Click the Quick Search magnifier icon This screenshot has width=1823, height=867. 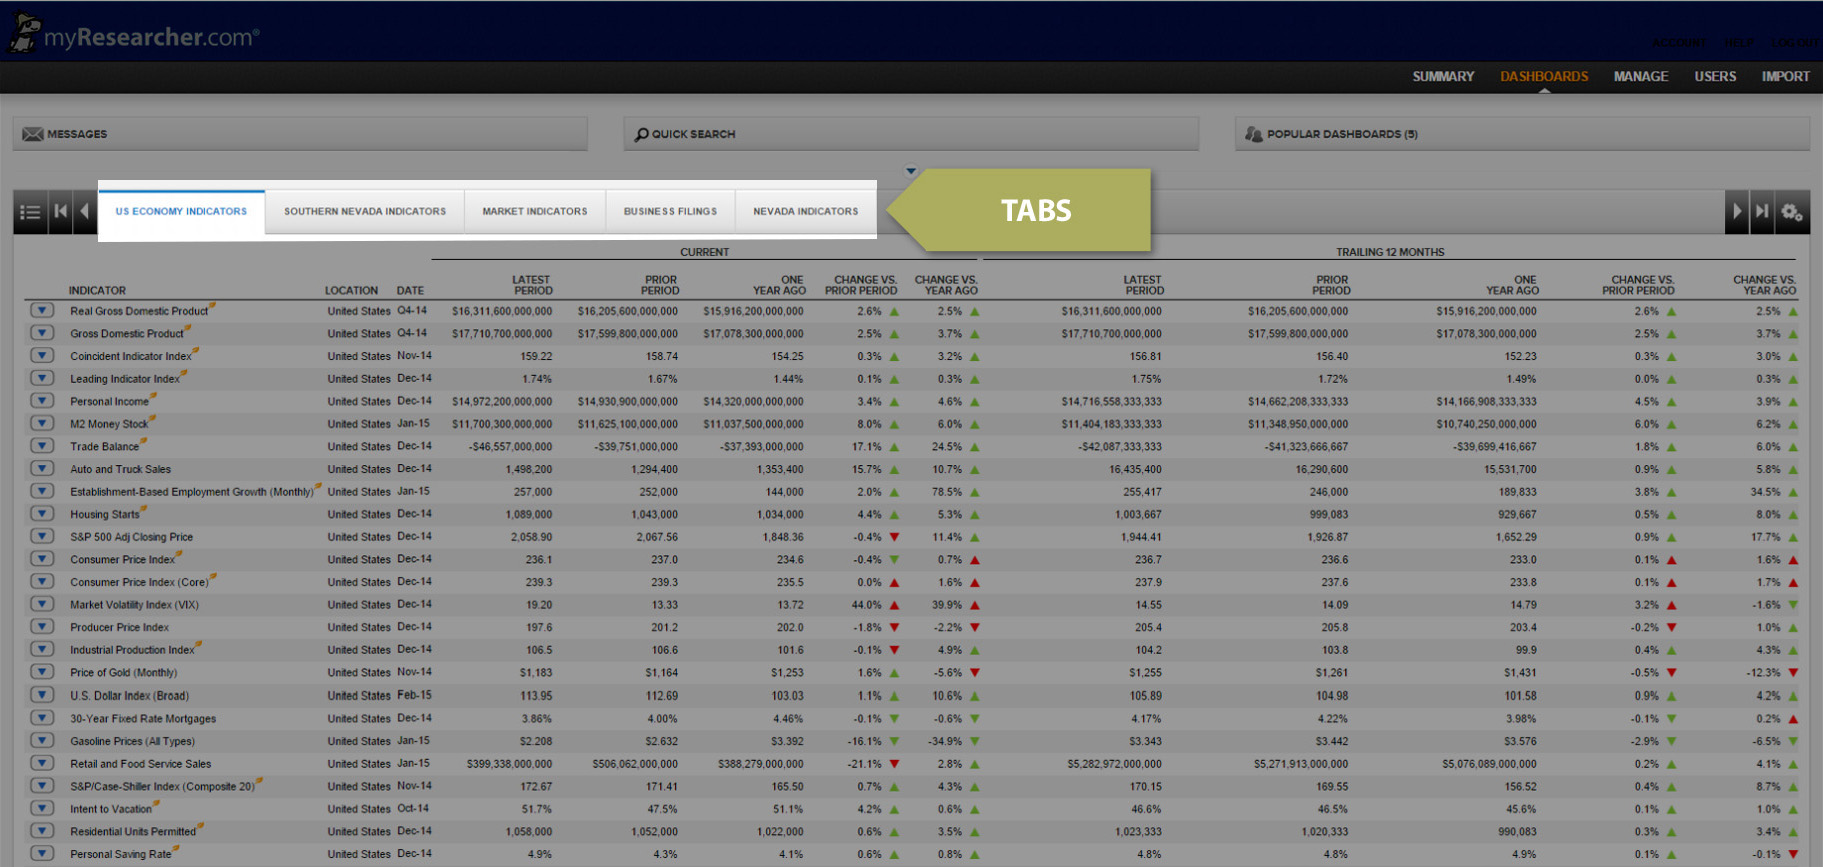[642, 134]
